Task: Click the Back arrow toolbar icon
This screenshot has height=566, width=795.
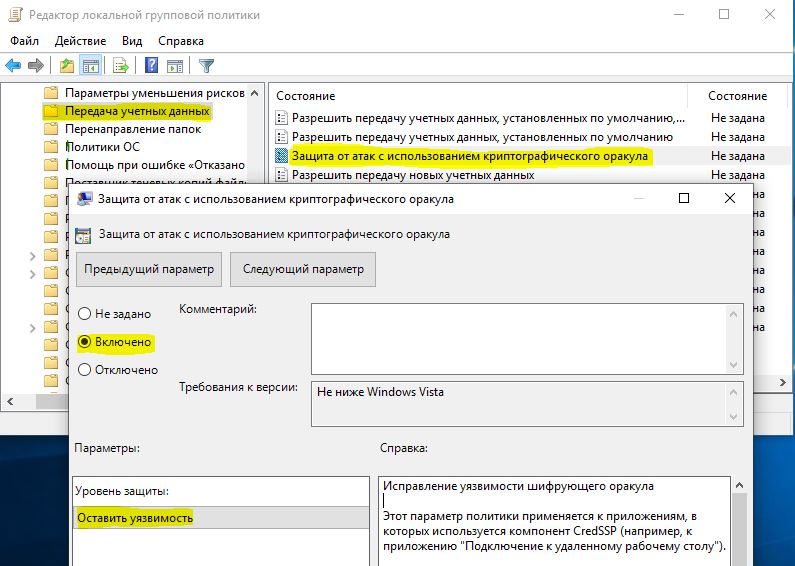Action: [x=13, y=65]
